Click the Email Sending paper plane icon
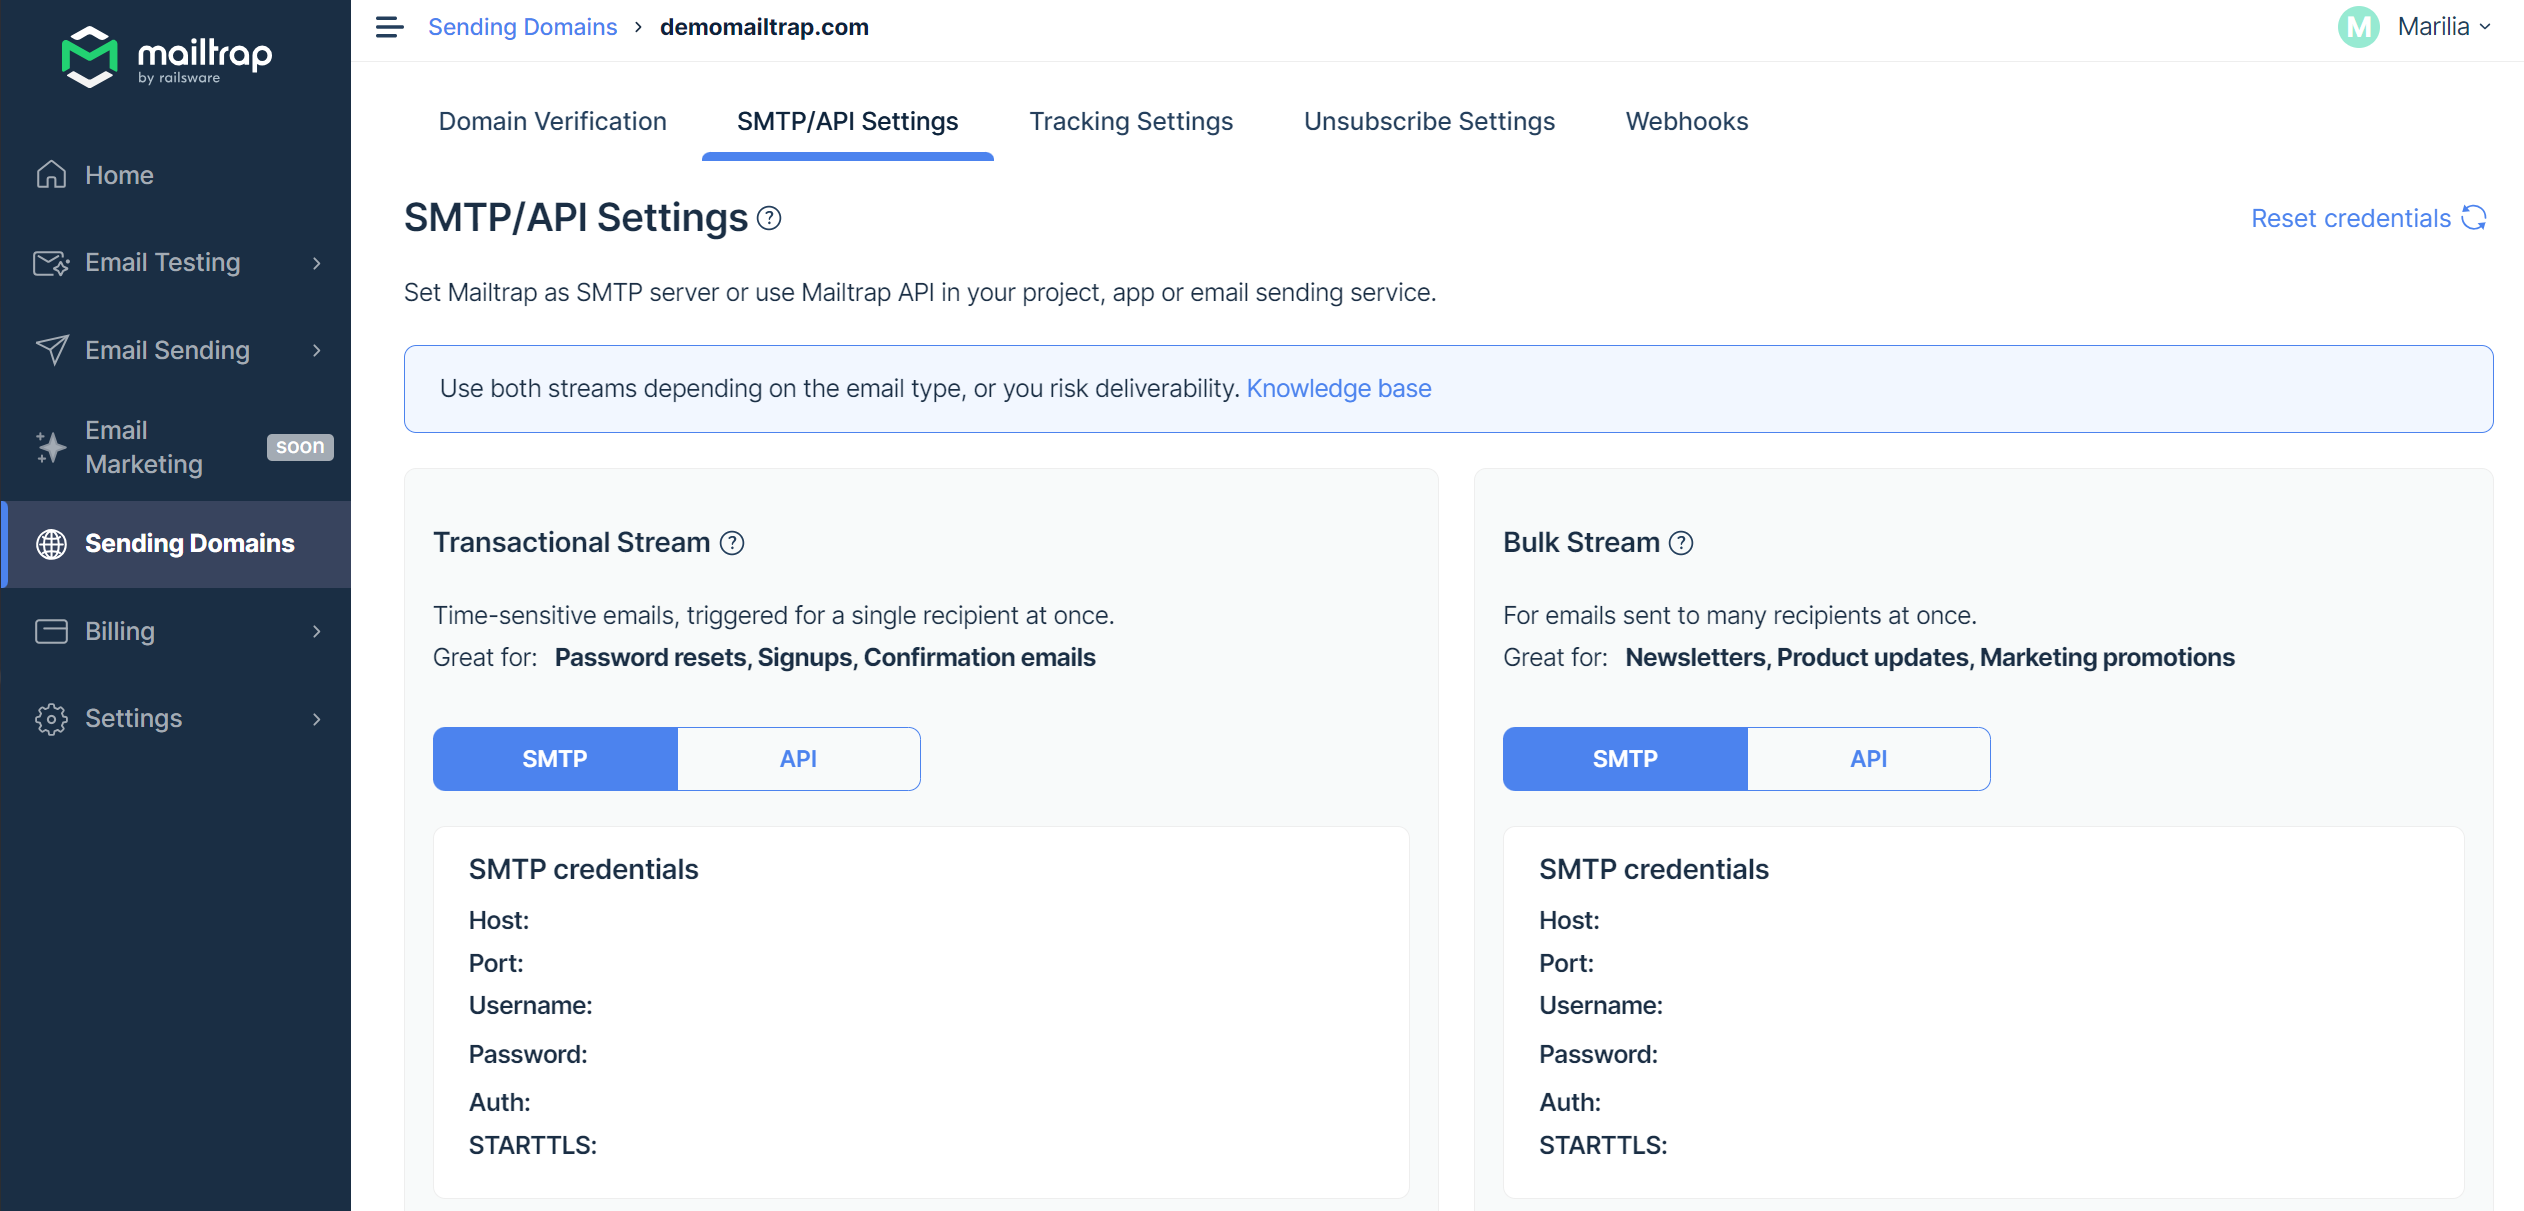This screenshot has width=2524, height=1211. [x=52, y=350]
